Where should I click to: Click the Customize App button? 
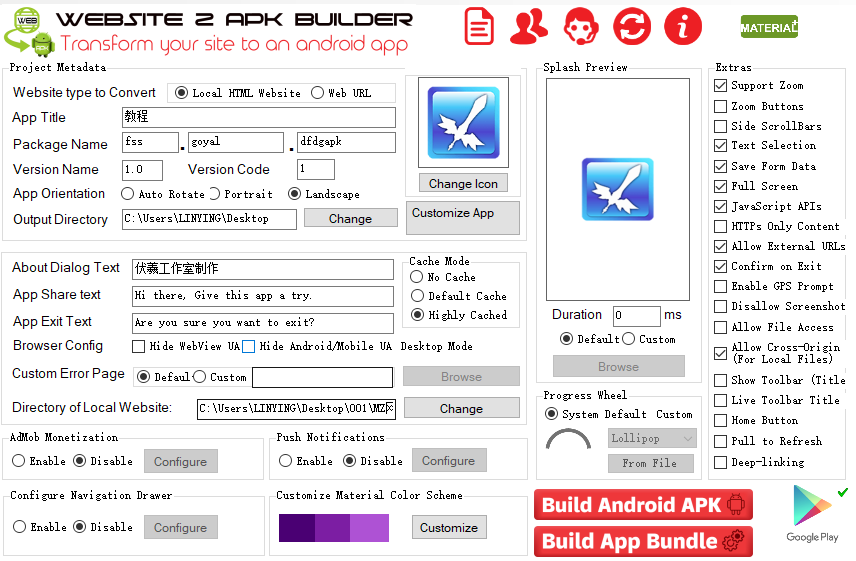(x=463, y=218)
